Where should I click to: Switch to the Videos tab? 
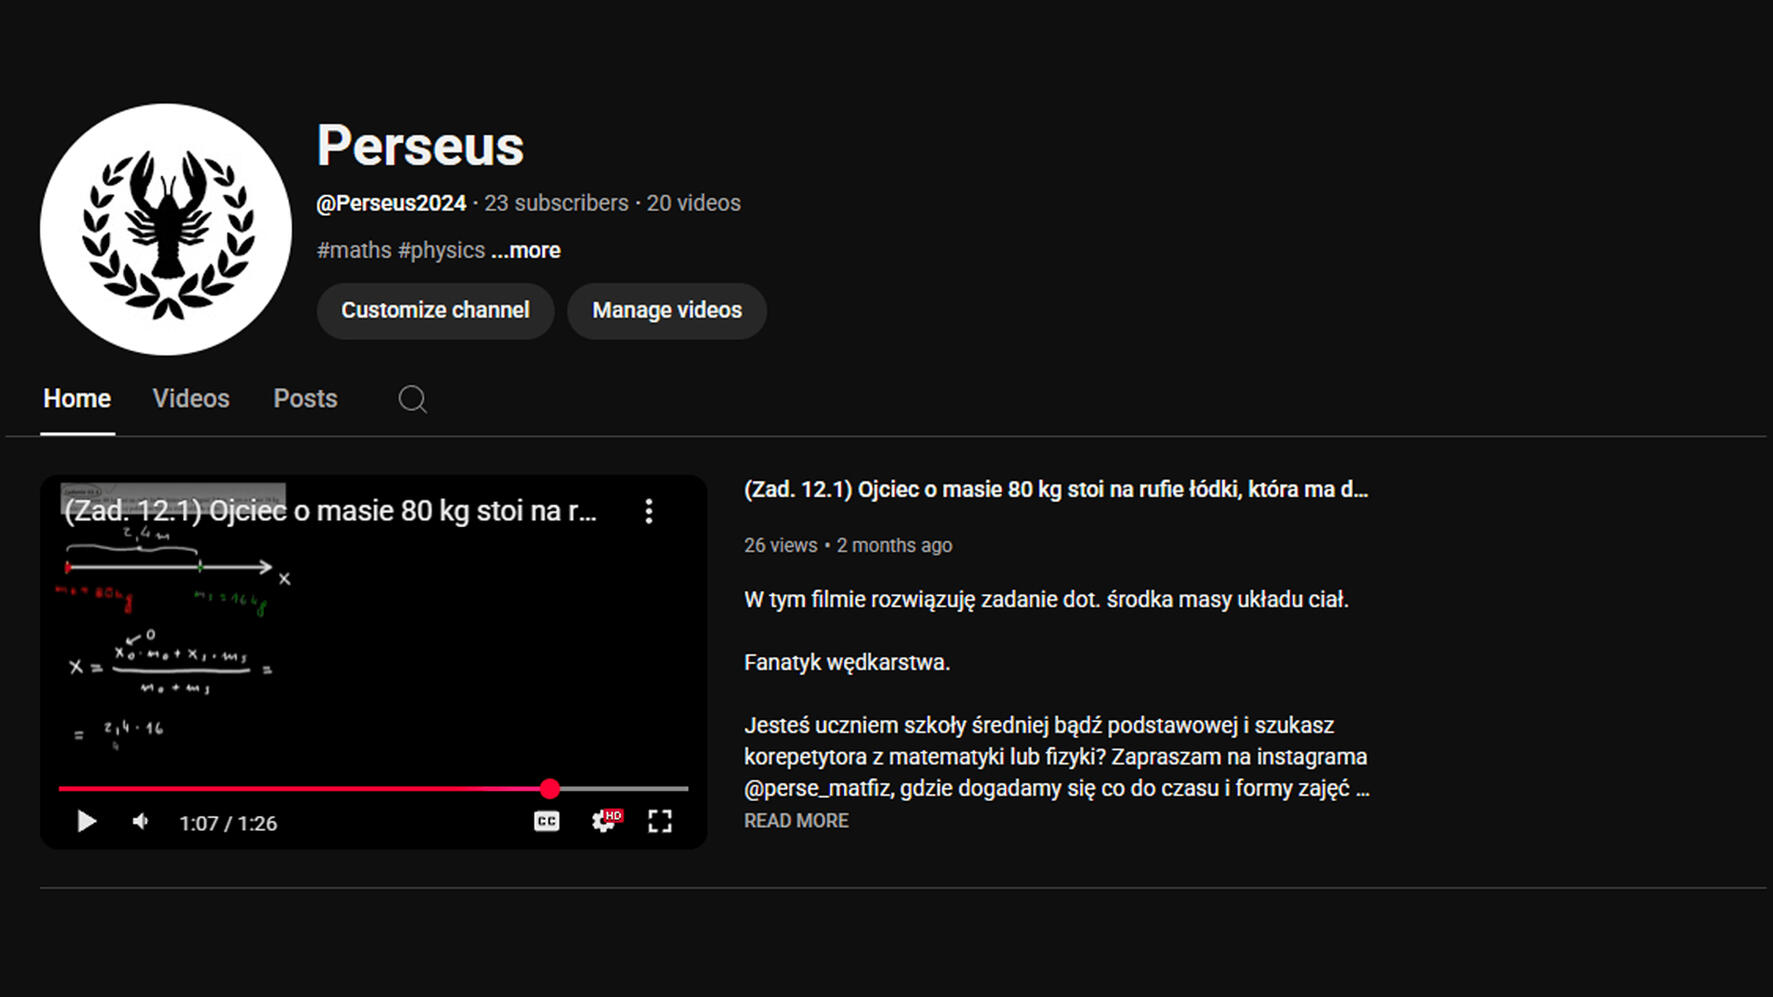[x=191, y=399]
